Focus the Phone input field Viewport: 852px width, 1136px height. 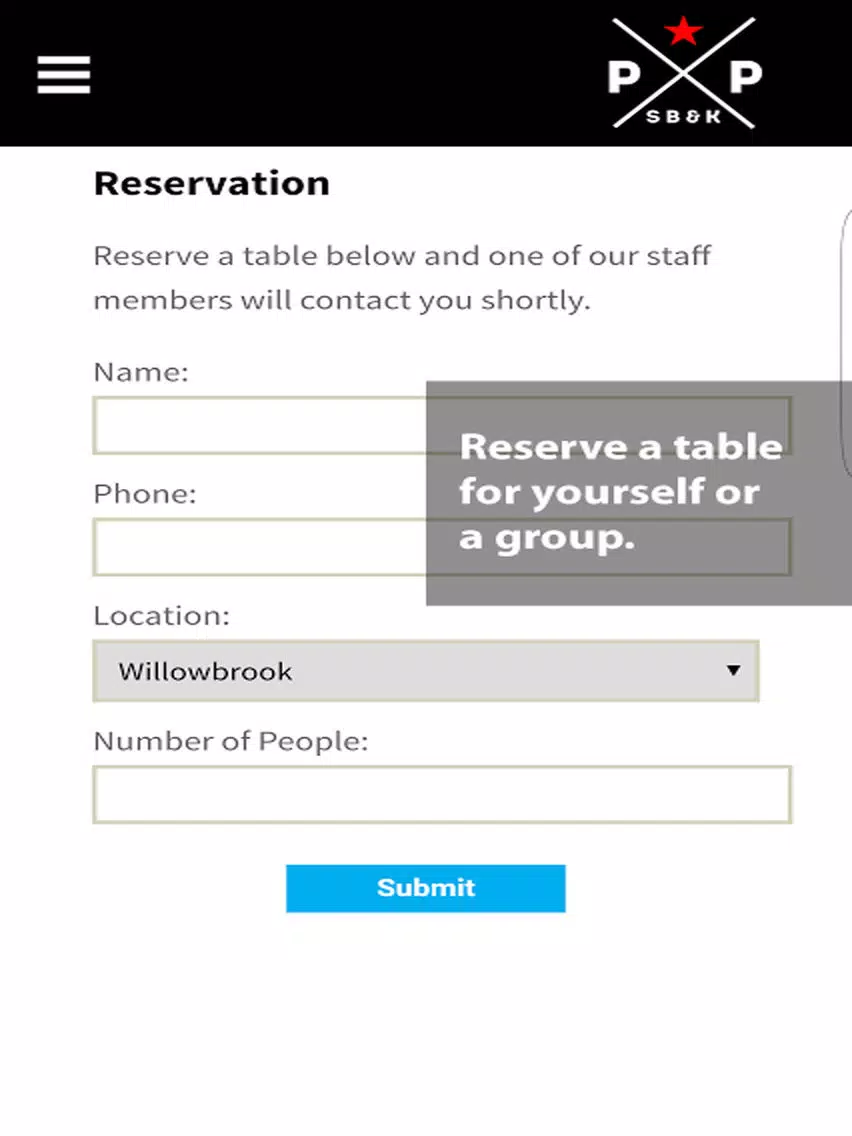tap(259, 548)
